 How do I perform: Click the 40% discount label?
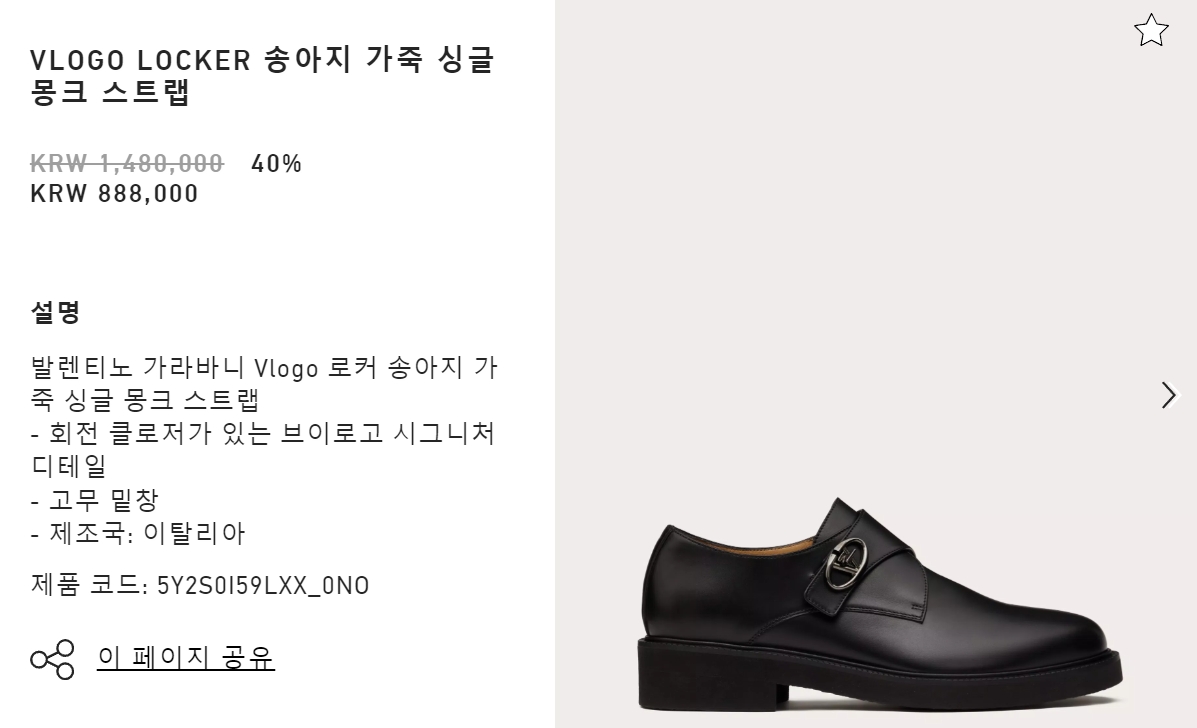coord(276,163)
